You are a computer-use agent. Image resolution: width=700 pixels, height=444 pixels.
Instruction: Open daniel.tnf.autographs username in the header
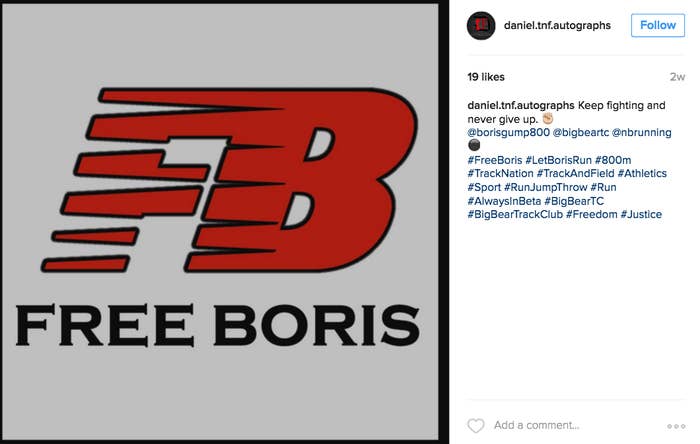point(557,25)
